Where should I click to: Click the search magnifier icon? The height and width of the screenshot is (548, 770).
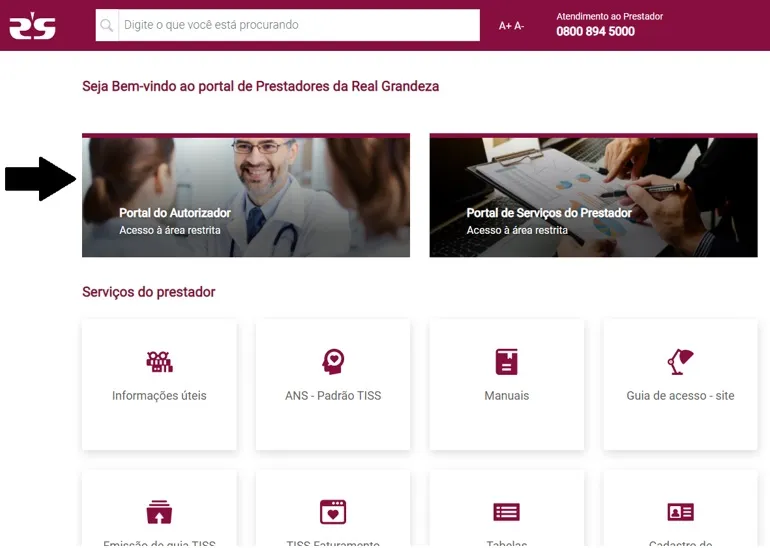[x=107, y=25]
